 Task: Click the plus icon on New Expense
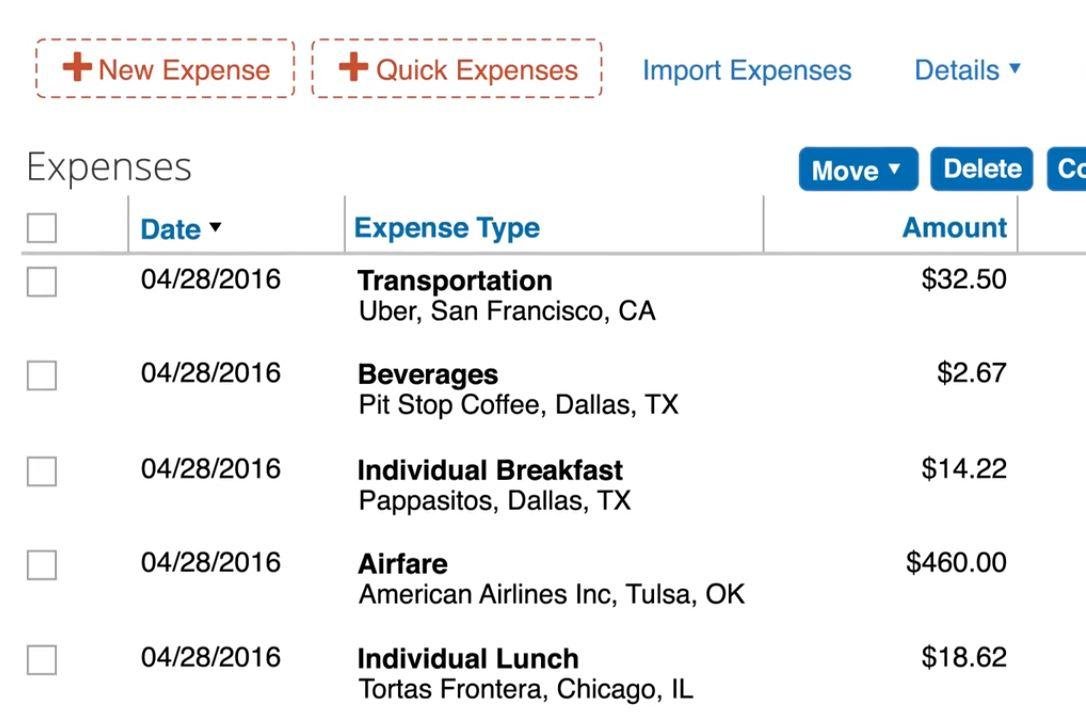click(76, 68)
